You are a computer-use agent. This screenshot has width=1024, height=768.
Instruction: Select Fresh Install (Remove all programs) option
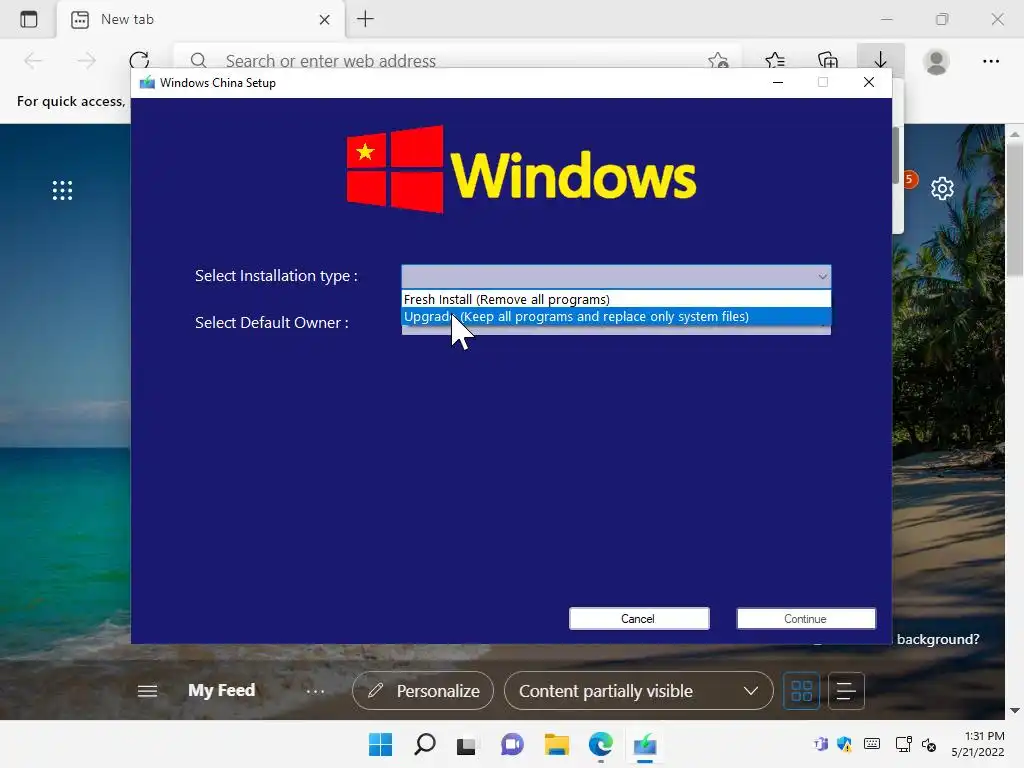point(616,299)
